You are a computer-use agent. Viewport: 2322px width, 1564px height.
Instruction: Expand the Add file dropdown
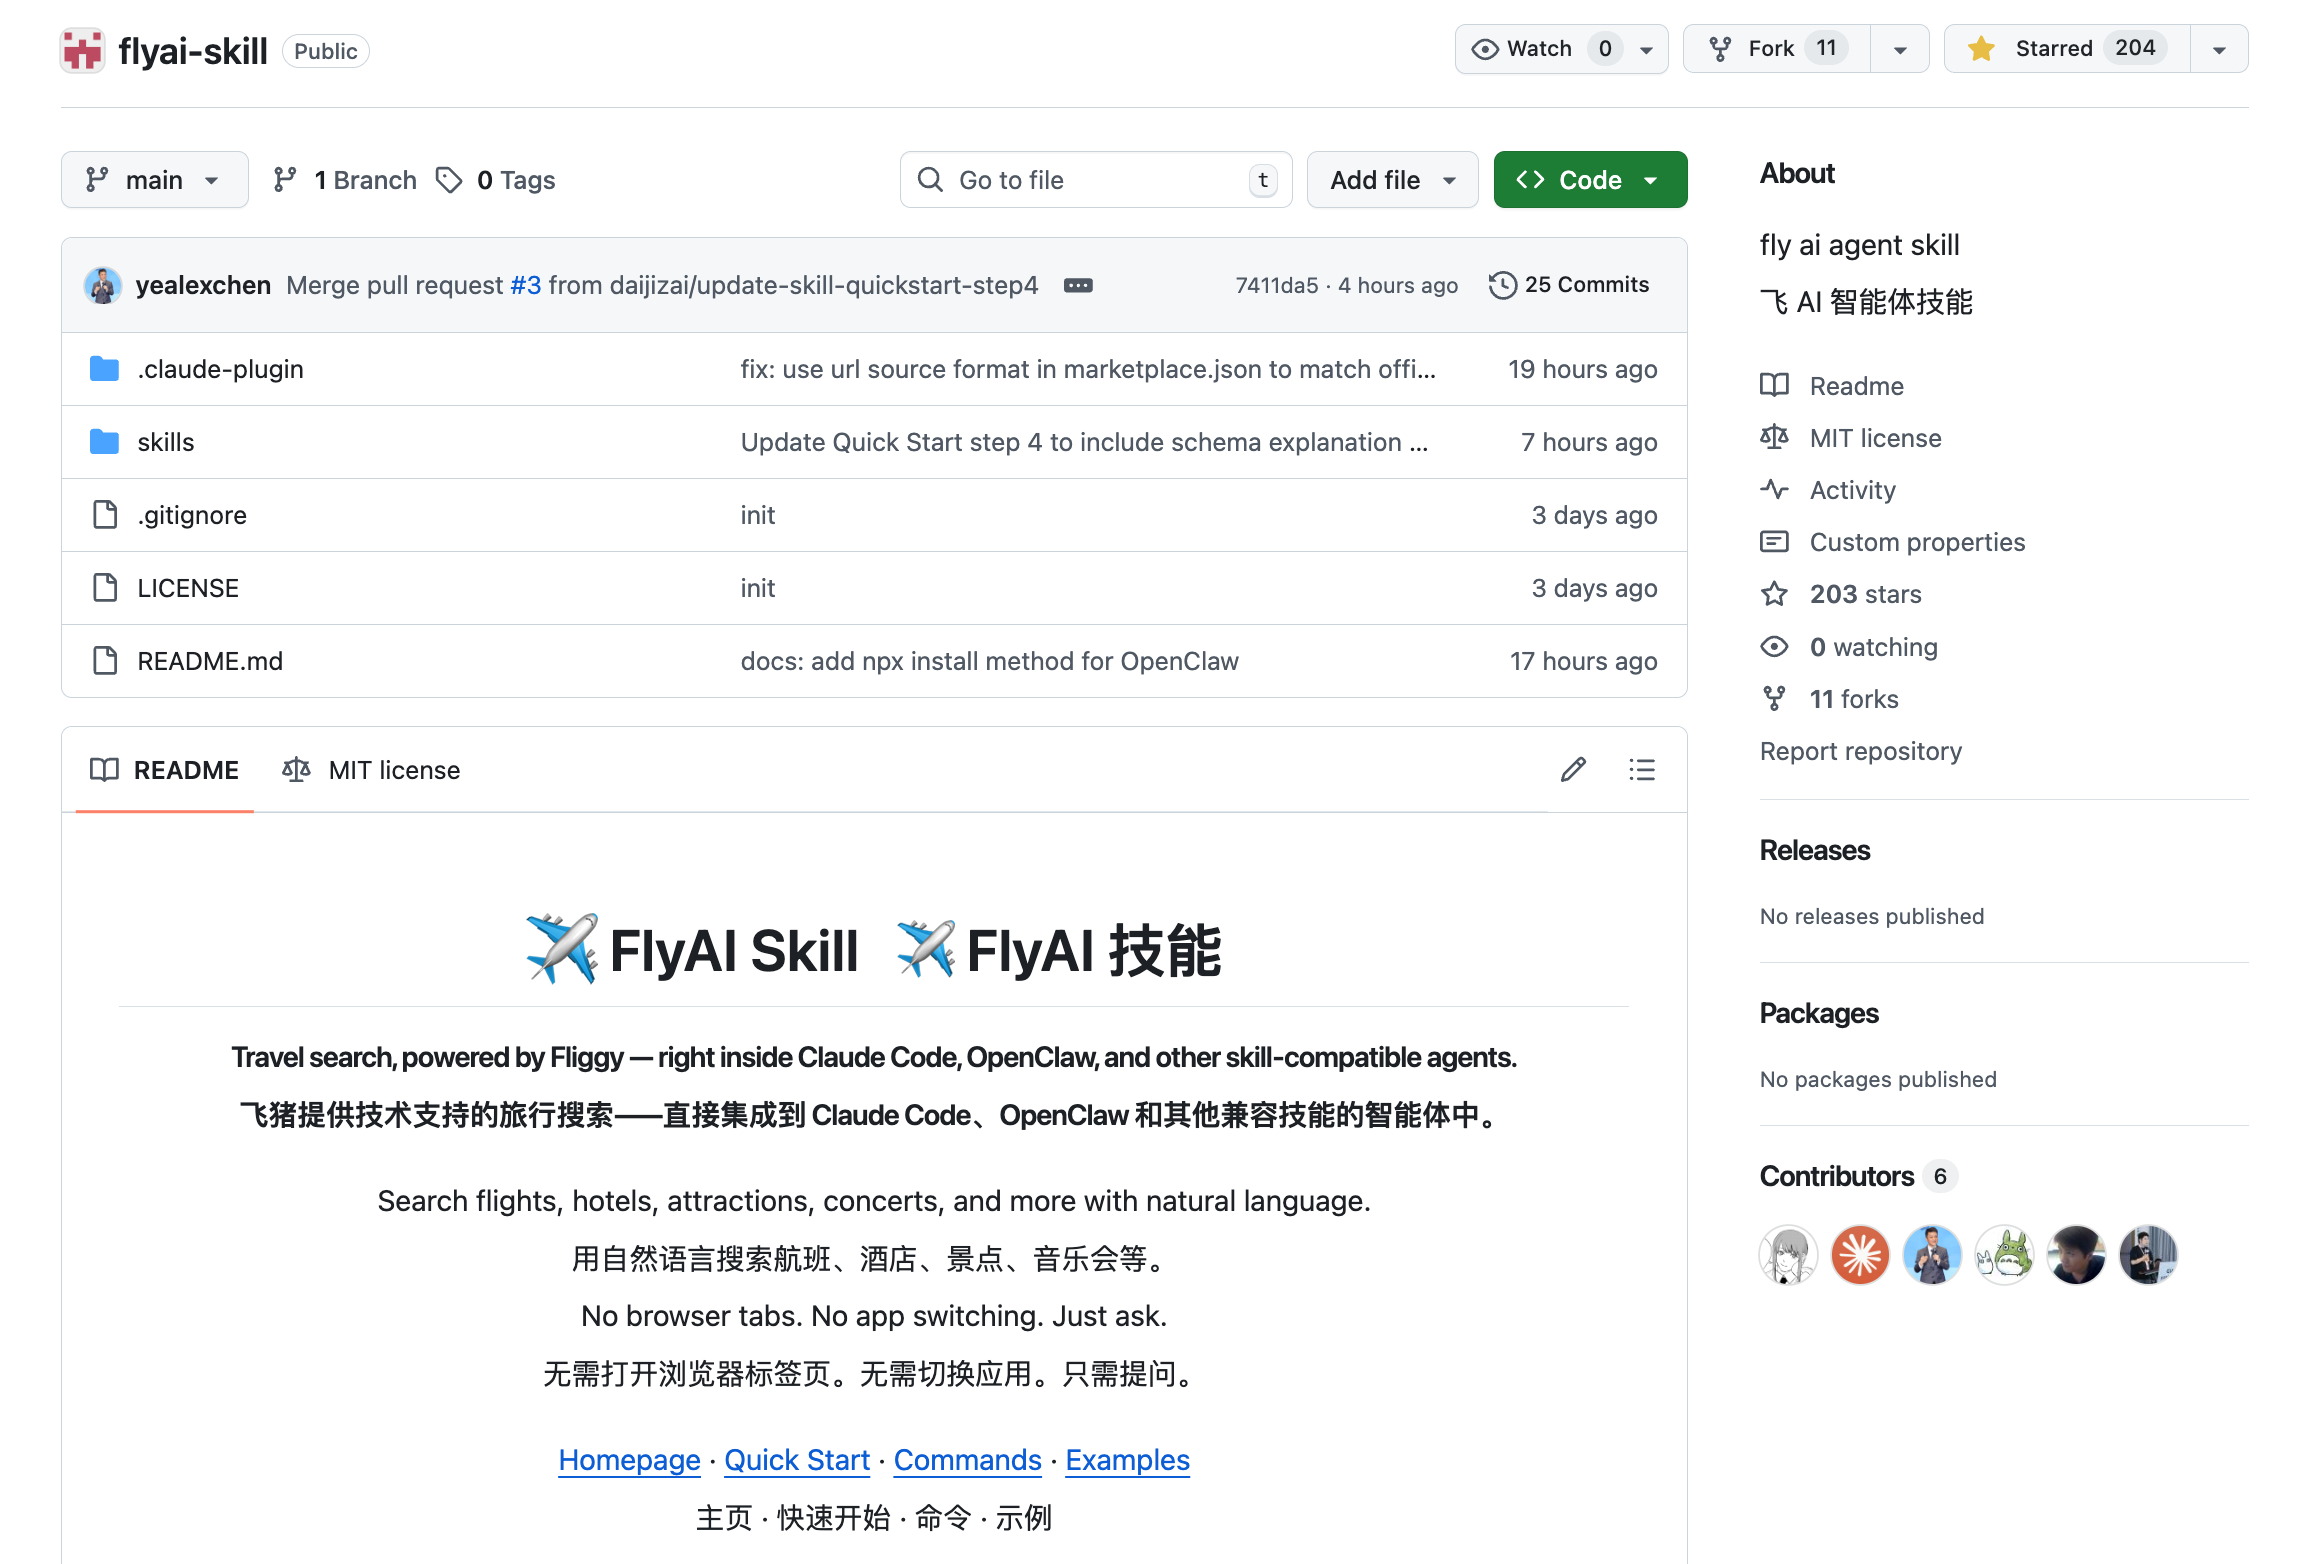pyautogui.click(x=1391, y=180)
